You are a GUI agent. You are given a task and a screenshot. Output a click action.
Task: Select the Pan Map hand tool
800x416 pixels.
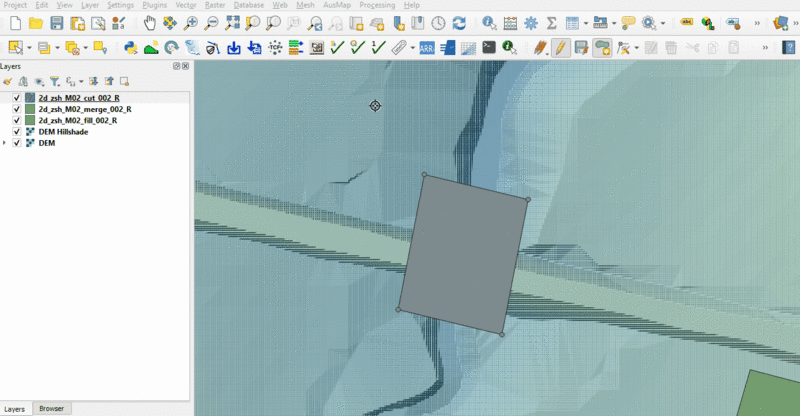click(x=149, y=22)
